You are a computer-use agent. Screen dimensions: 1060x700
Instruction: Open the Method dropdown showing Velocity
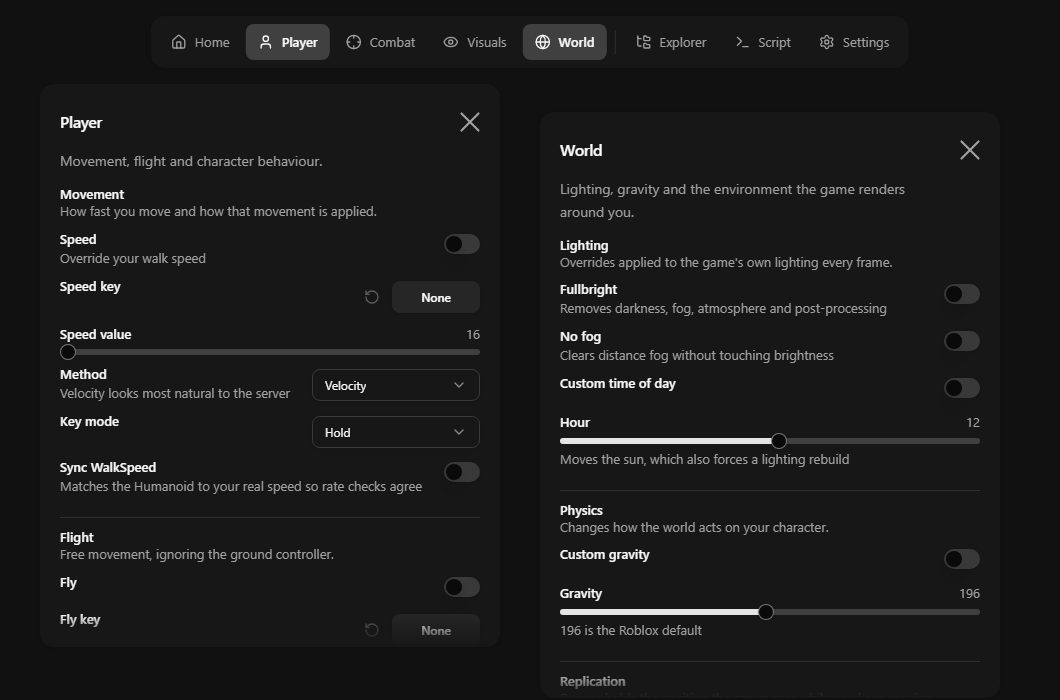(395, 385)
